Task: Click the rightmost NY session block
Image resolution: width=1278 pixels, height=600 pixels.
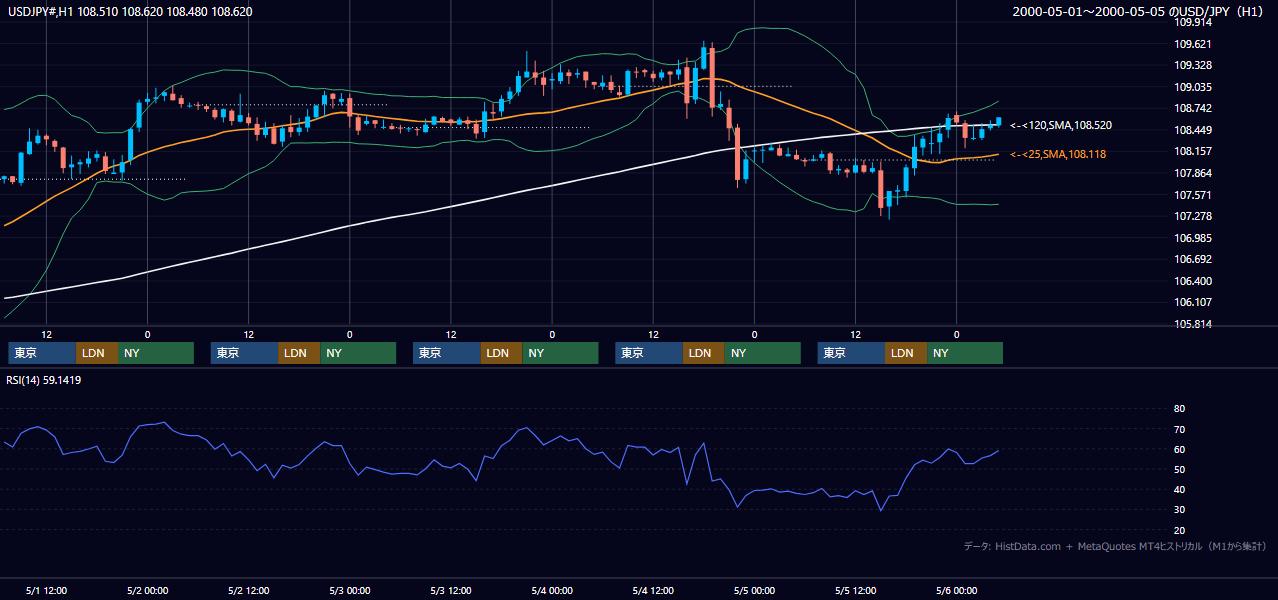Action: [965, 353]
